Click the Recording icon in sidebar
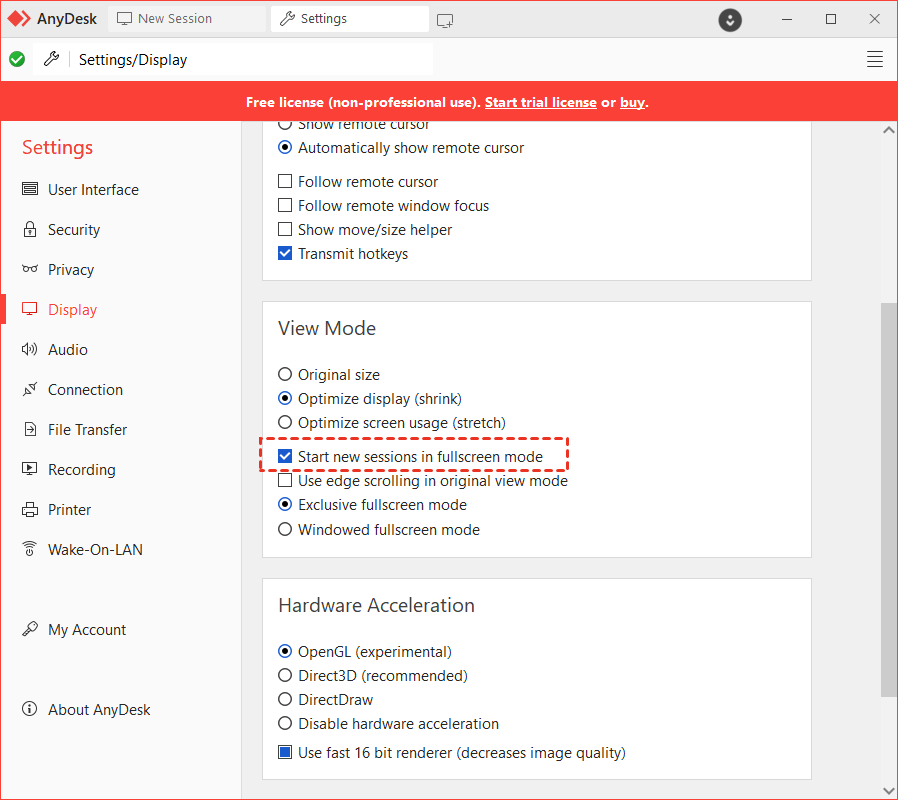 point(30,470)
